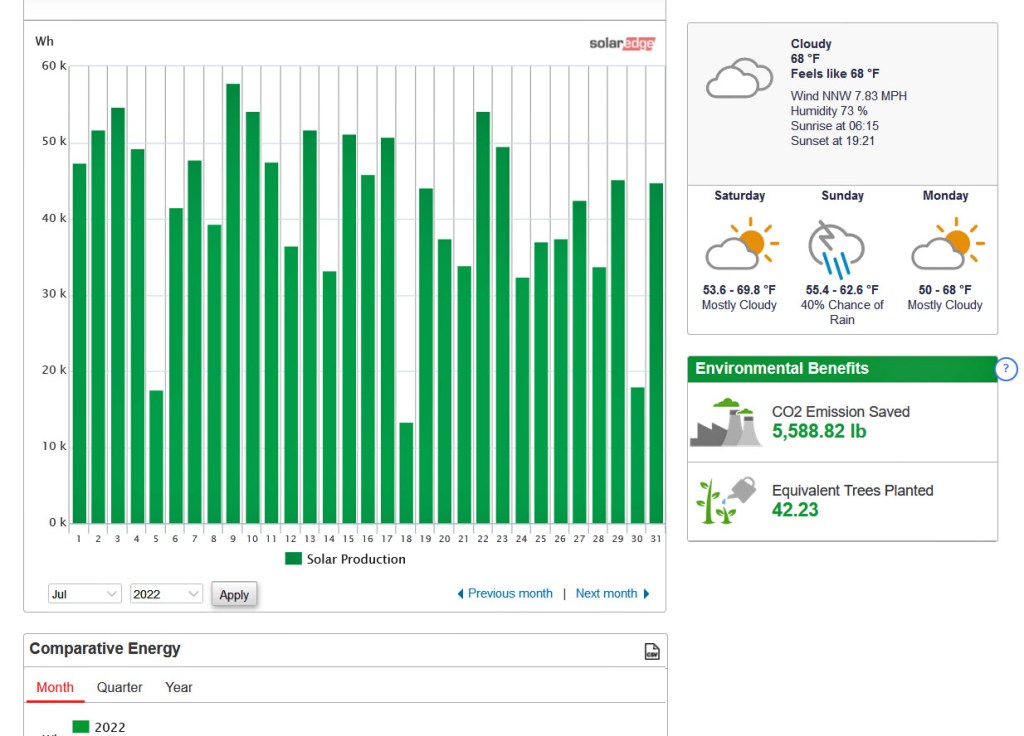Go to Previous month
Viewport: 1024px width, 736px height.
coord(505,594)
